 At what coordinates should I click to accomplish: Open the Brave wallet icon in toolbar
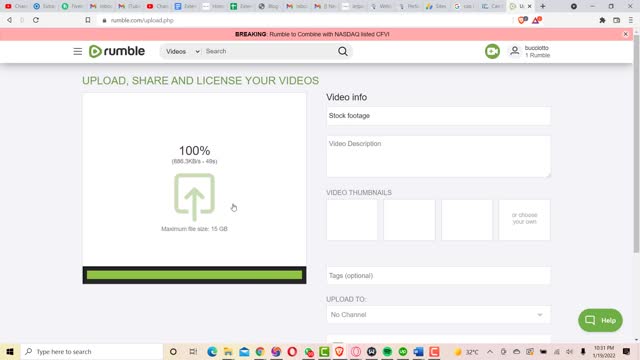pyautogui.click(x=616, y=20)
